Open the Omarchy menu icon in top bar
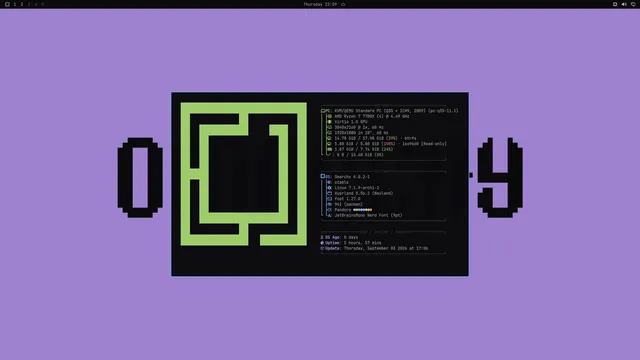This screenshot has width=640, height=360. pos(7,4)
